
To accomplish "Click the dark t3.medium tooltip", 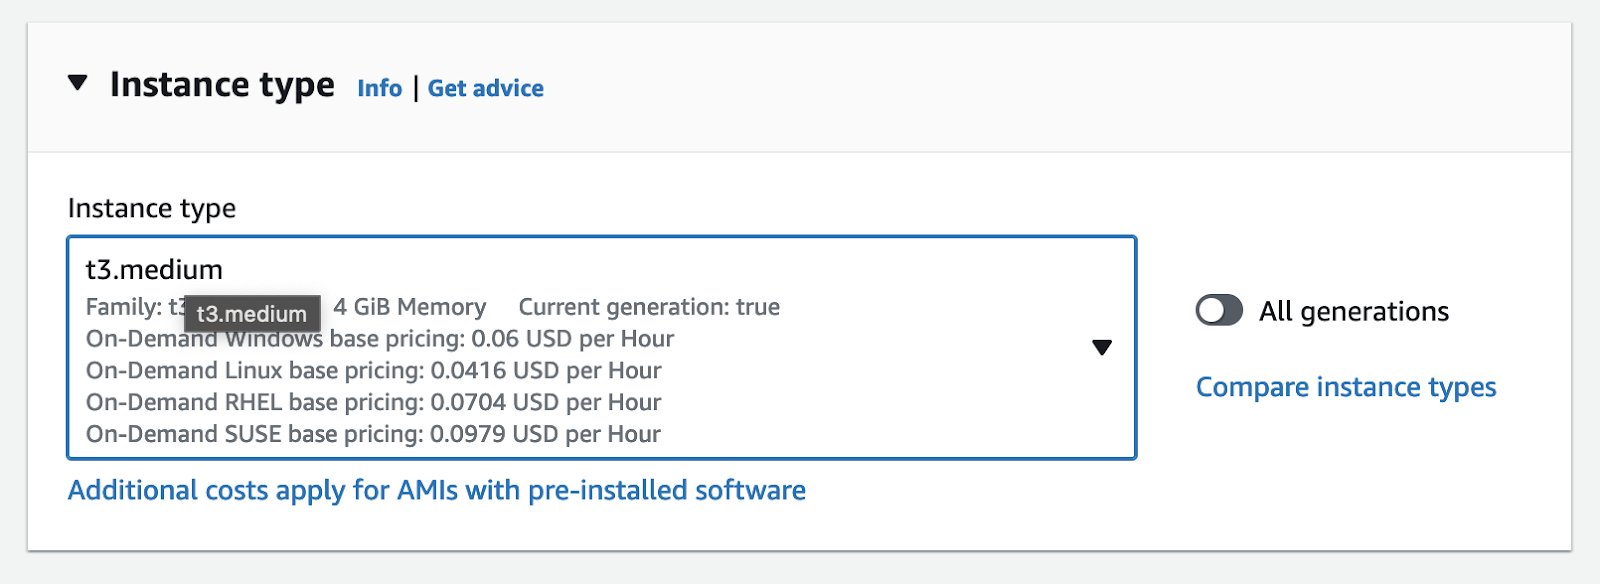I will click(x=252, y=314).
